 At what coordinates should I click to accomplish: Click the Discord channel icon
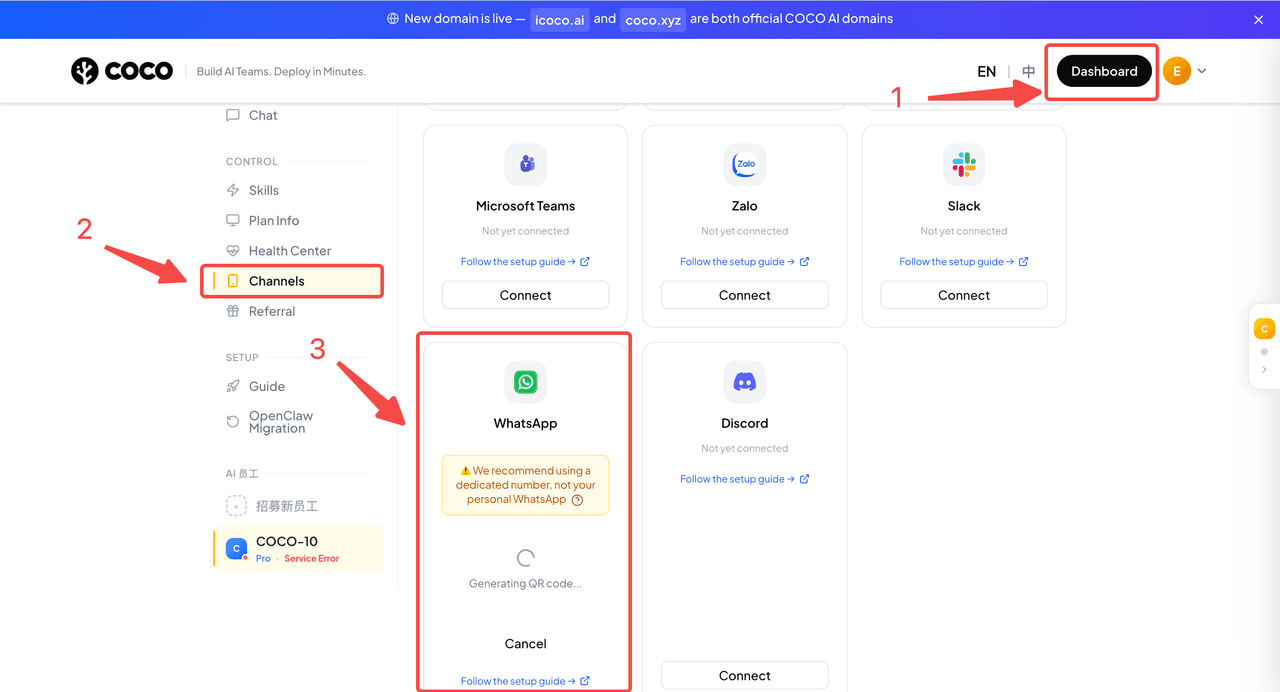[x=745, y=382]
